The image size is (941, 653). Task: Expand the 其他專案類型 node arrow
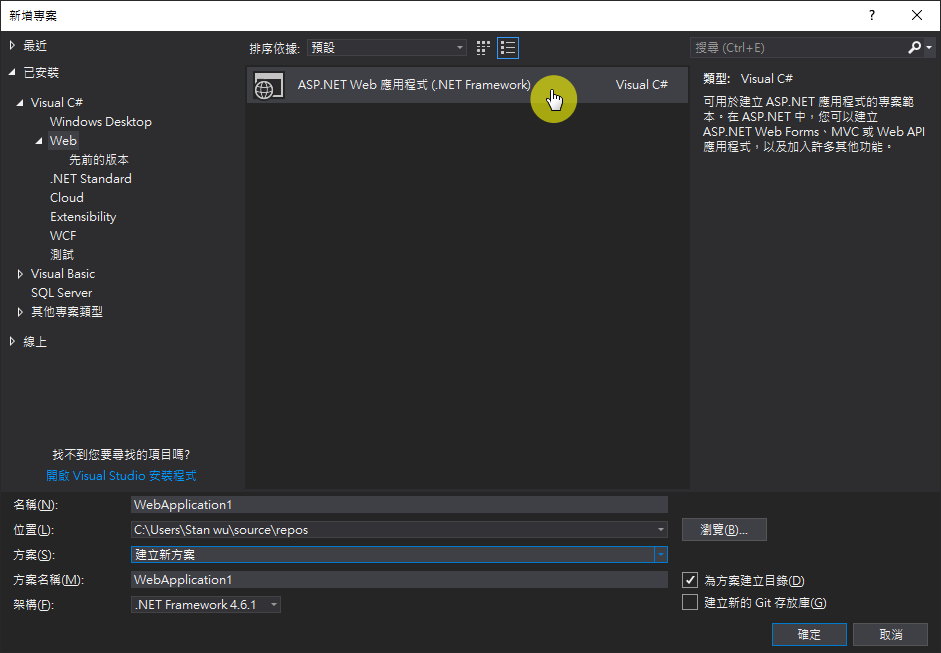(20, 312)
